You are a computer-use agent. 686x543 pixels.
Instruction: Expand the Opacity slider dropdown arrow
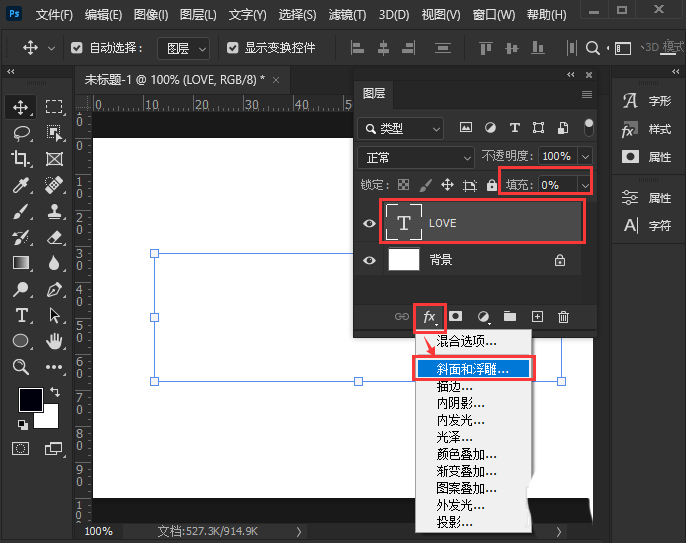pyautogui.click(x=585, y=156)
